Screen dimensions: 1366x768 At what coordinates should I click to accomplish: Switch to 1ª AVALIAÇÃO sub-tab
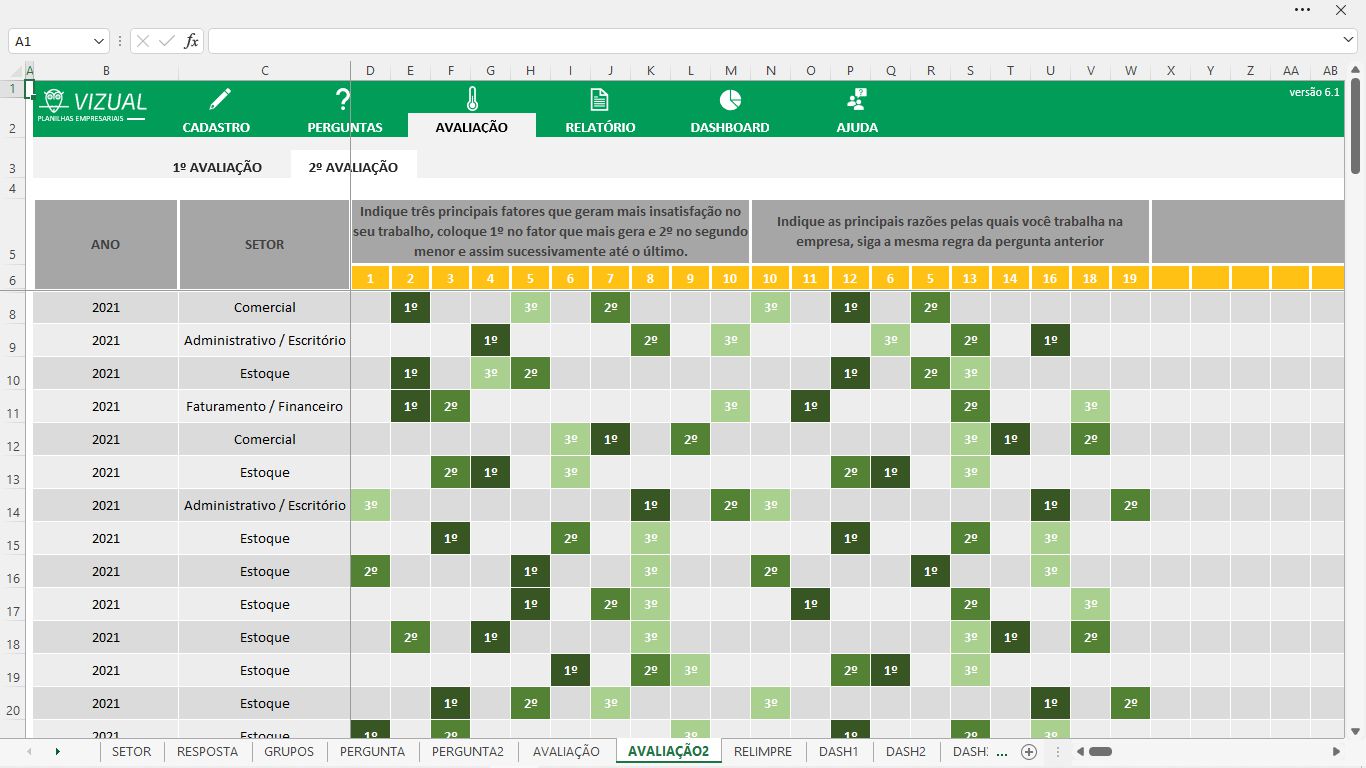217,167
